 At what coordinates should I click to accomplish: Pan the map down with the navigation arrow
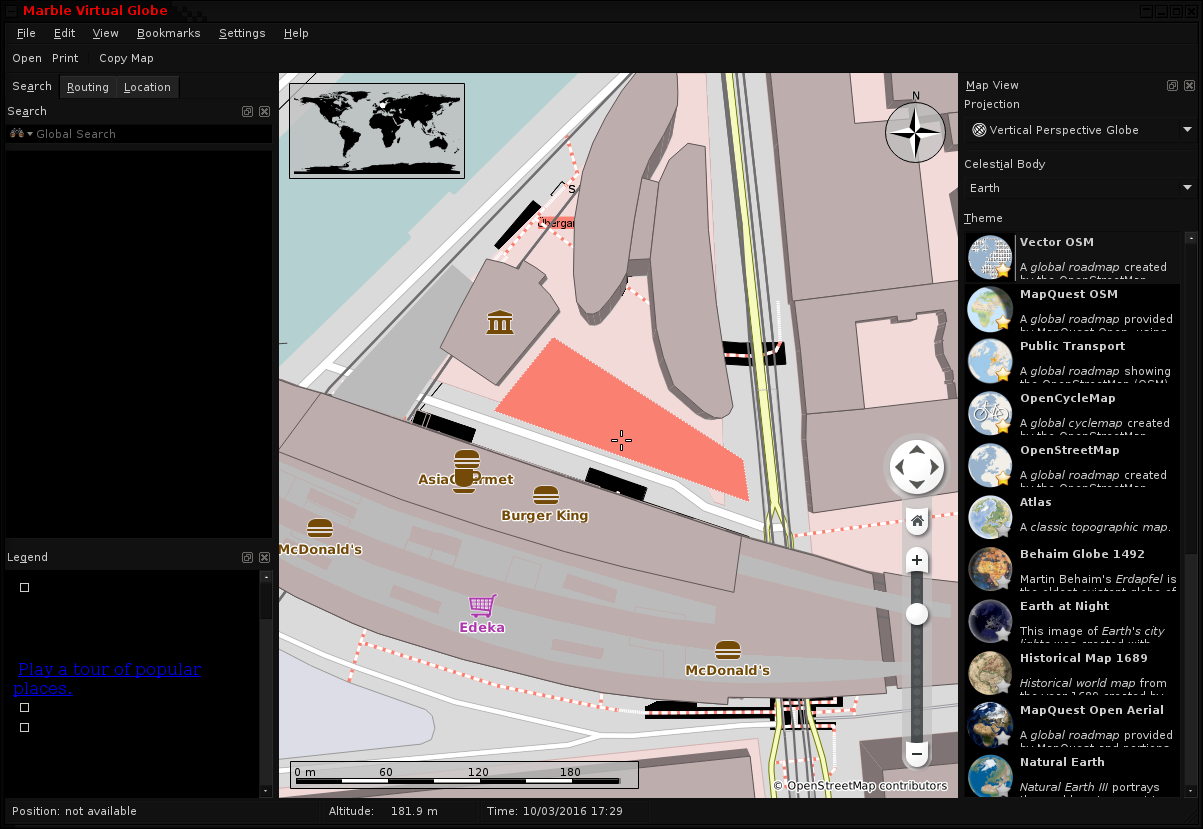[x=917, y=484]
